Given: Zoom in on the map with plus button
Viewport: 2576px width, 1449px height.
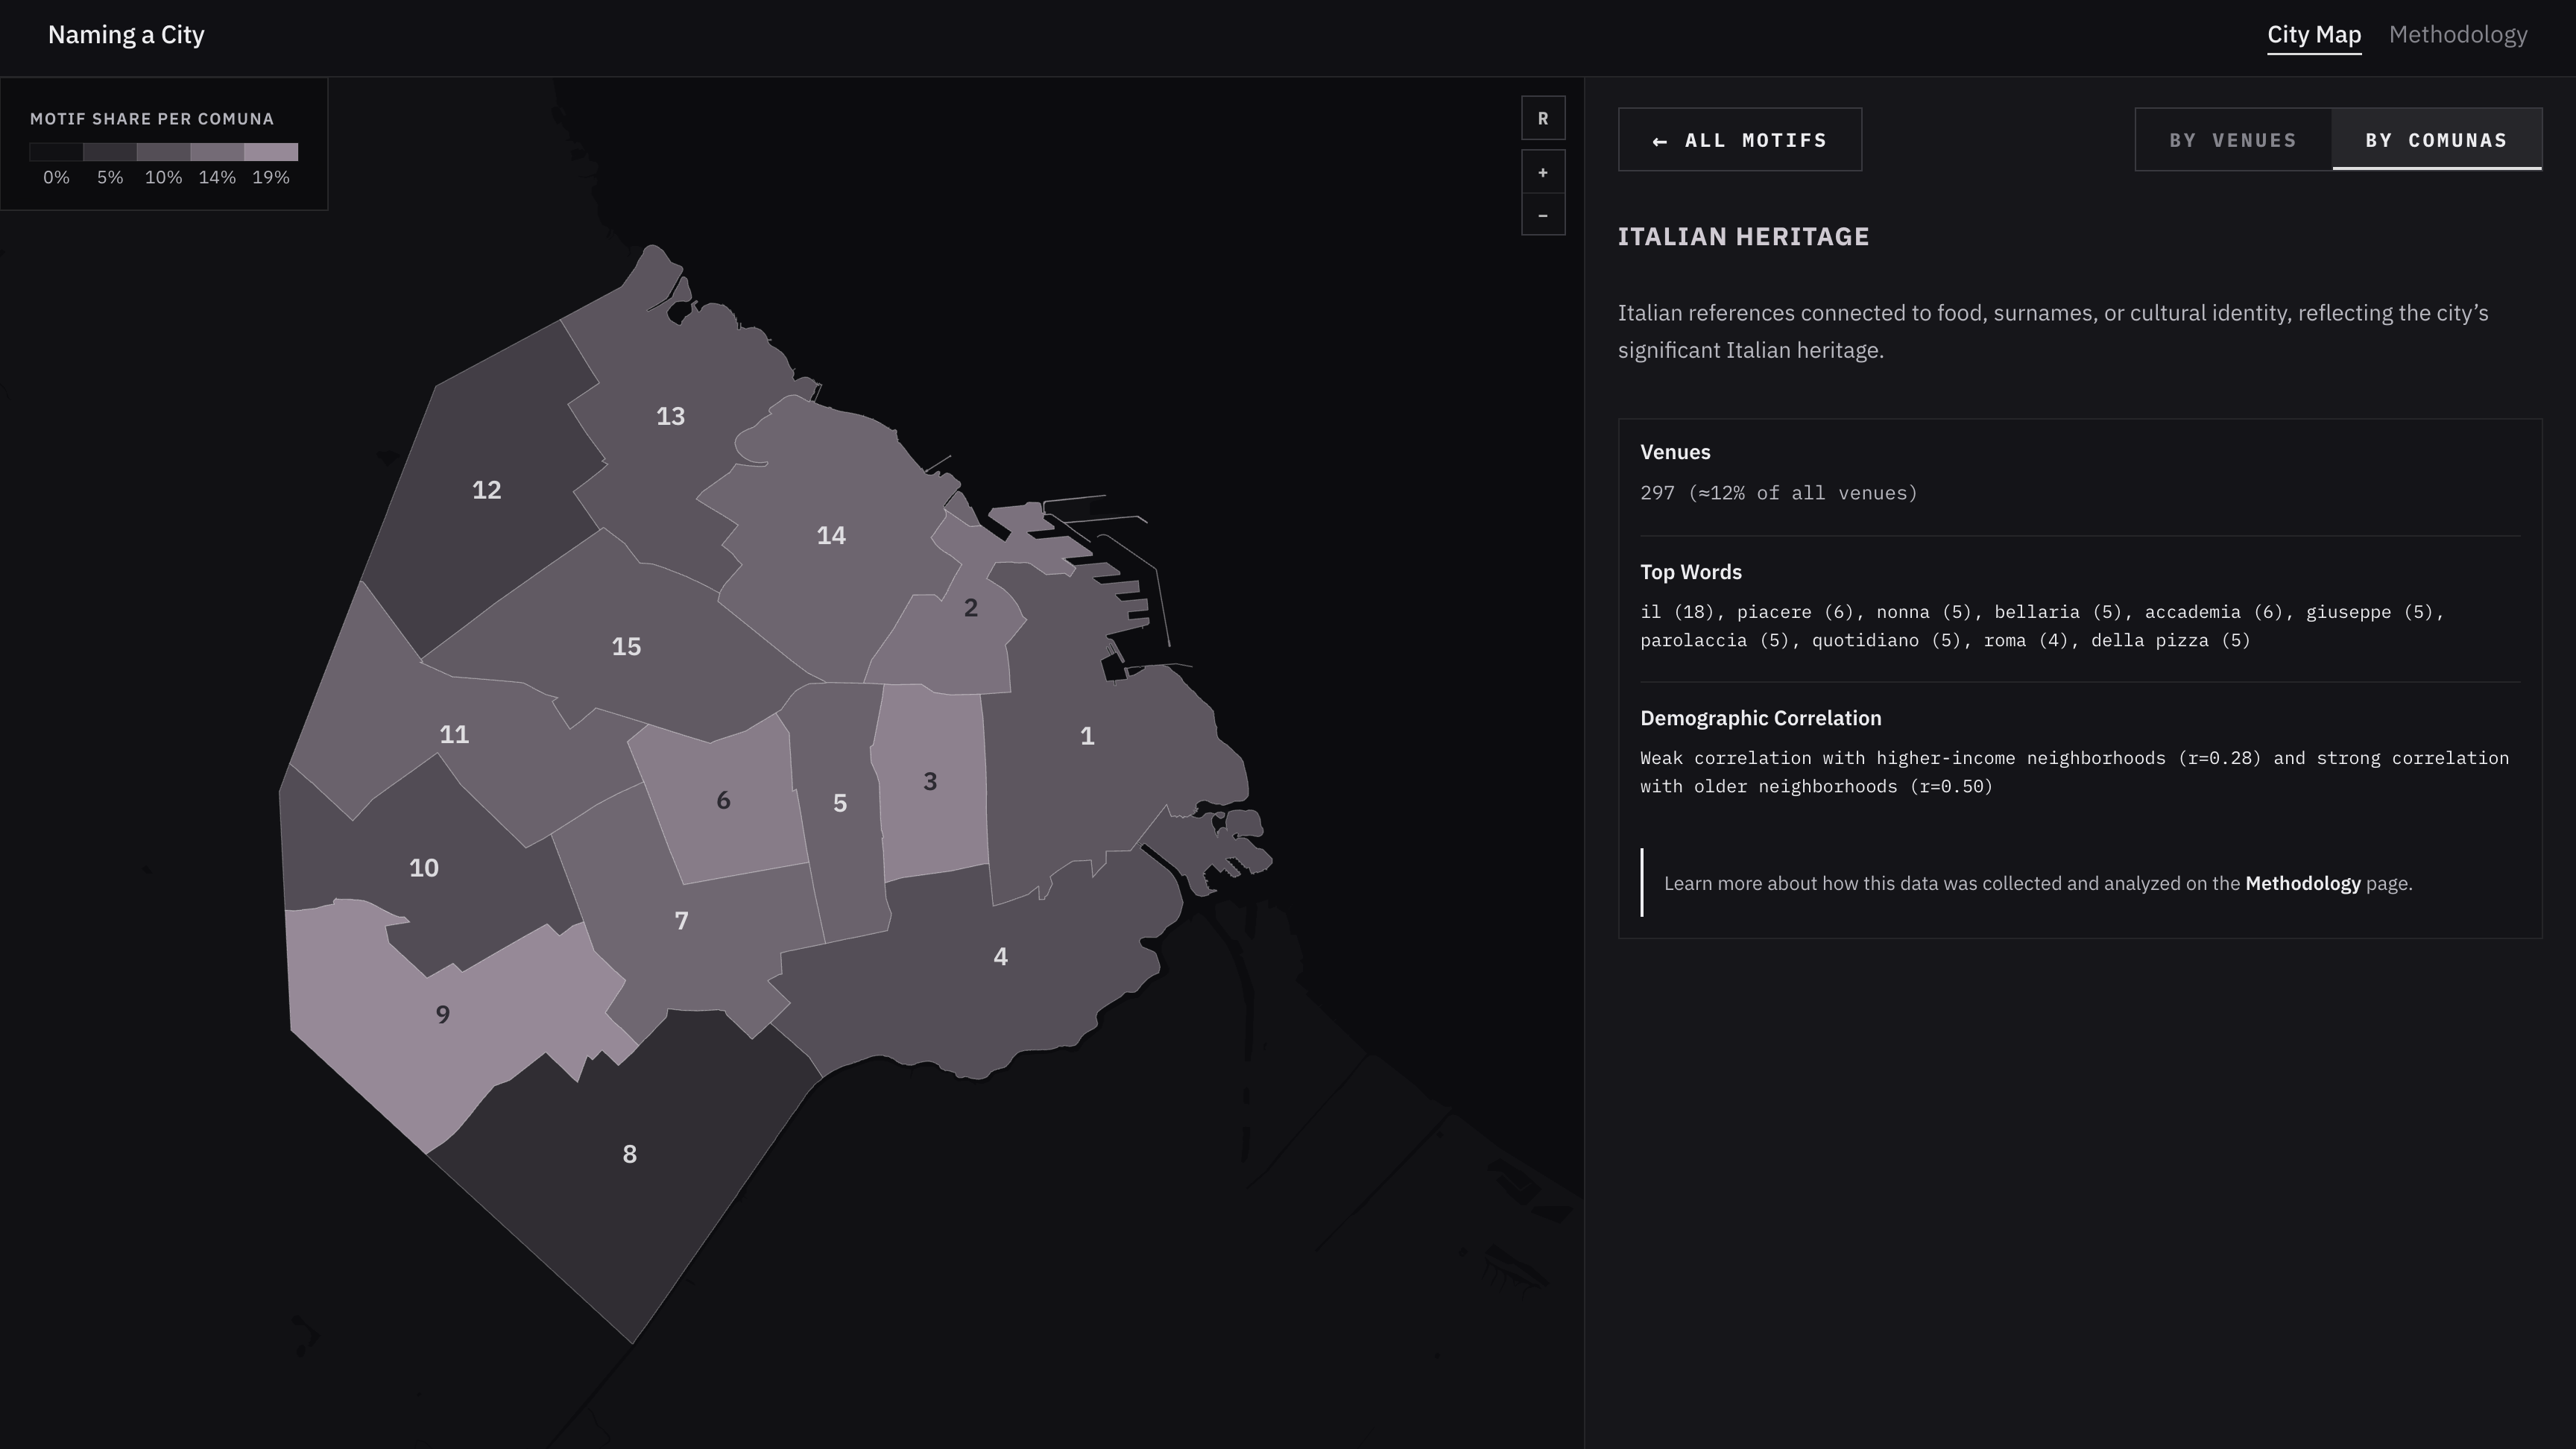Looking at the screenshot, I should pyautogui.click(x=1543, y=172).
